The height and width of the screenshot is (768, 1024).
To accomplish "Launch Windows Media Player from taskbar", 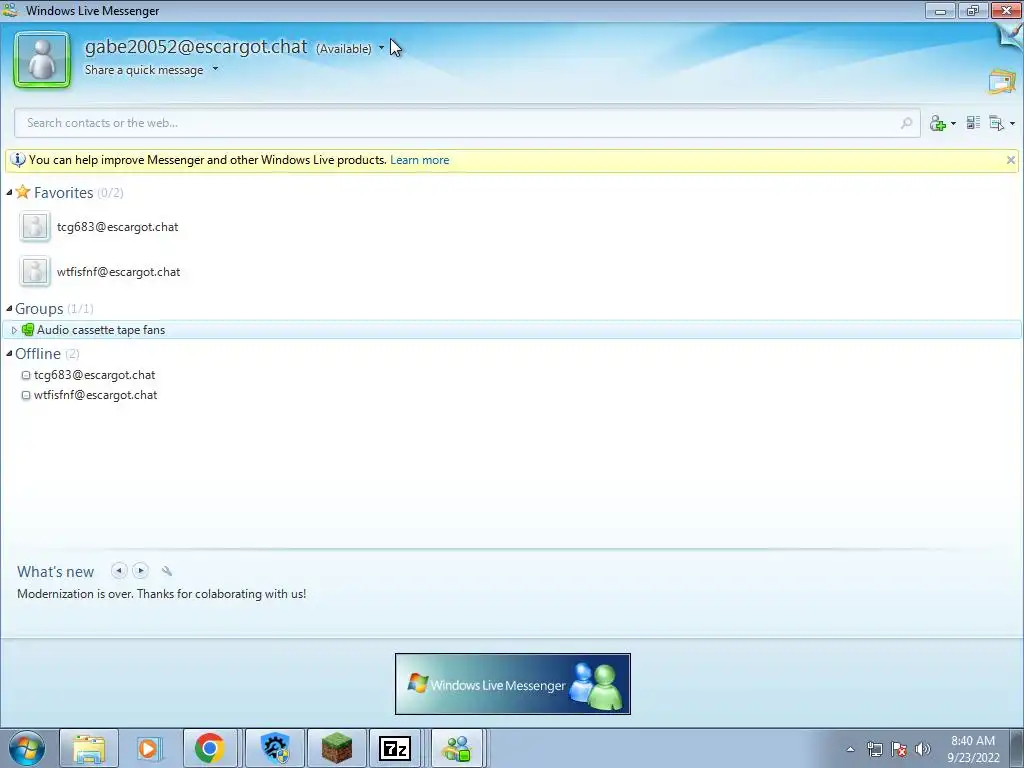I will pyautogui.click(x=148, y=748).
